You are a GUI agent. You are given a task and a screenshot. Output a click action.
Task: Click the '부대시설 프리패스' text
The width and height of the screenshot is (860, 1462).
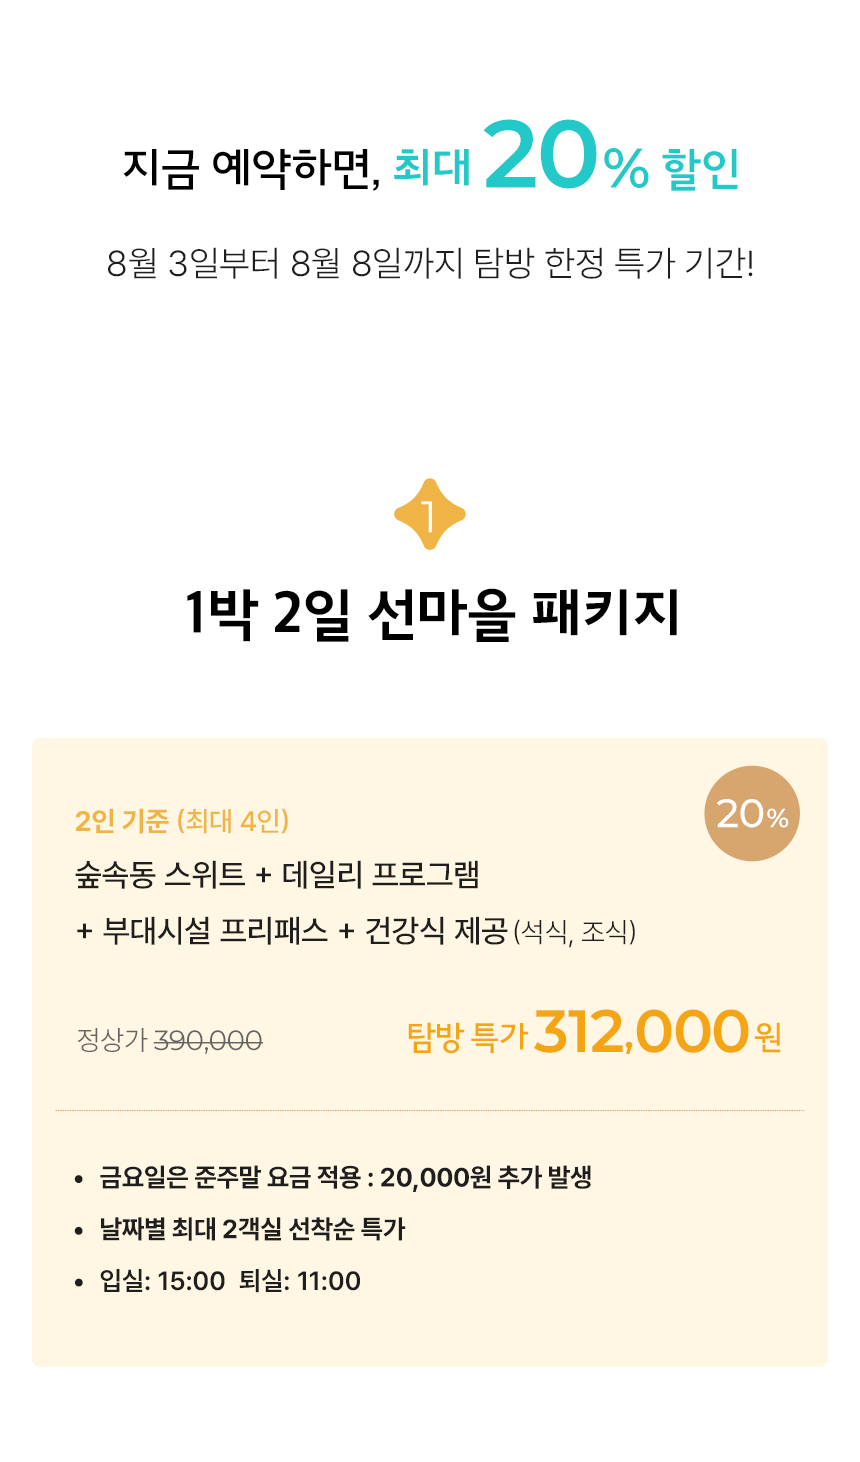pyautogui.click(x=215, y=931)
